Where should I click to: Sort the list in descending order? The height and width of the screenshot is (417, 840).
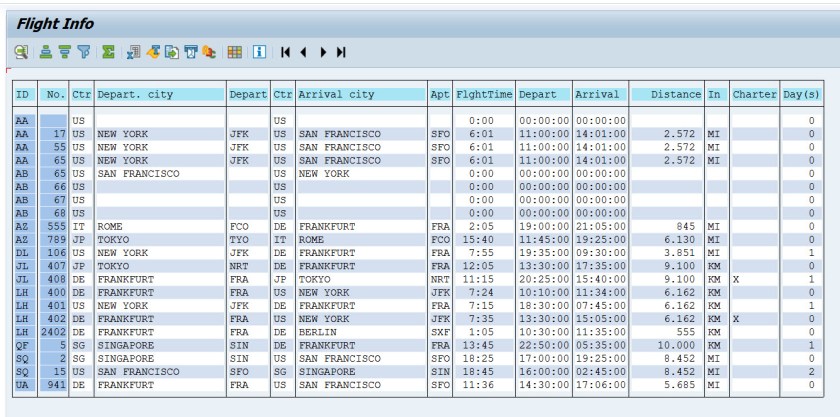[65, 52]
